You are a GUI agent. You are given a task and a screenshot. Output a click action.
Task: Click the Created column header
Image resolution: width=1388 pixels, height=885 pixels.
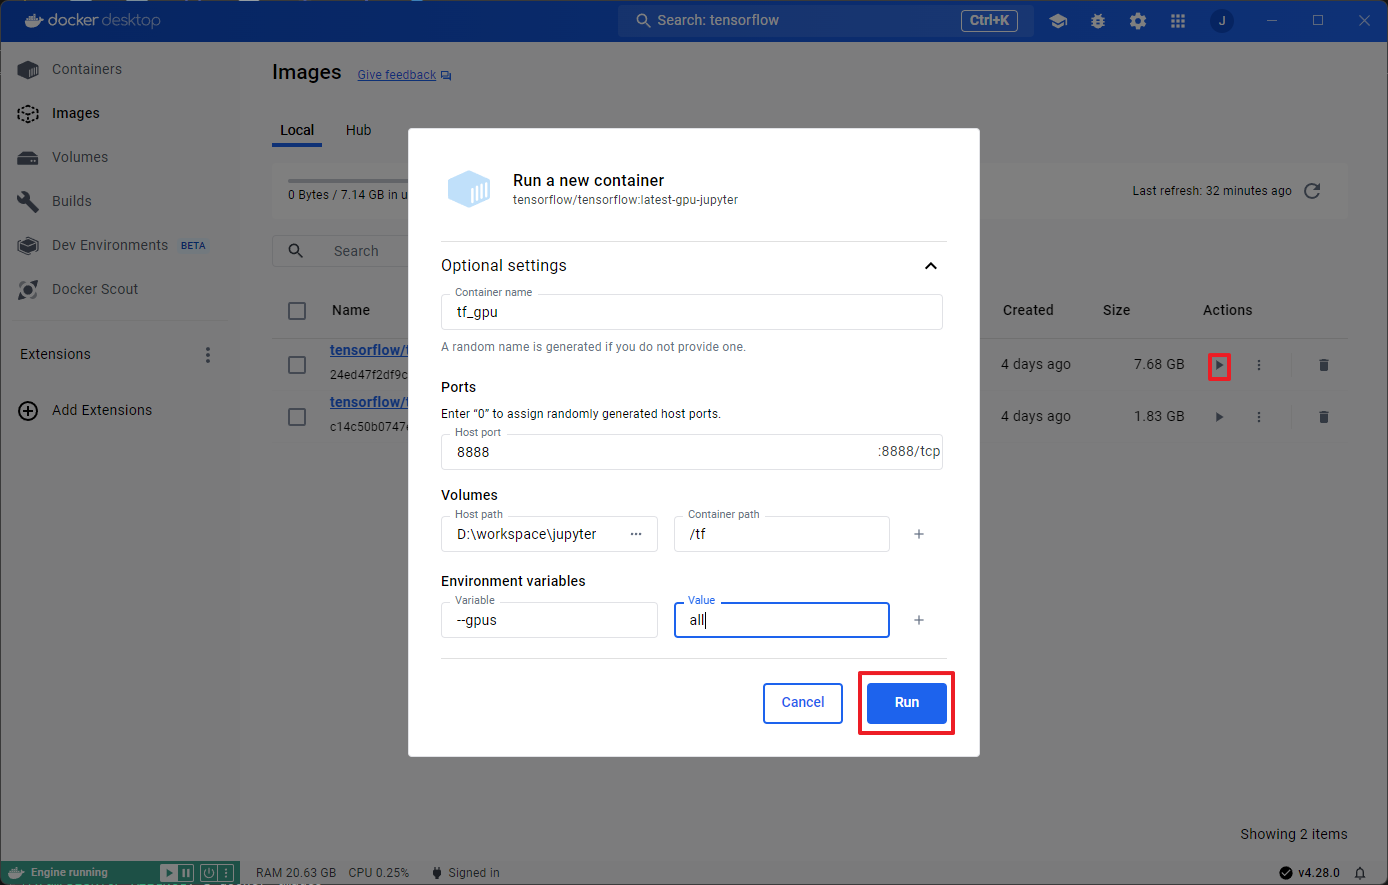pyautogui.click(x=1028, y=311)
